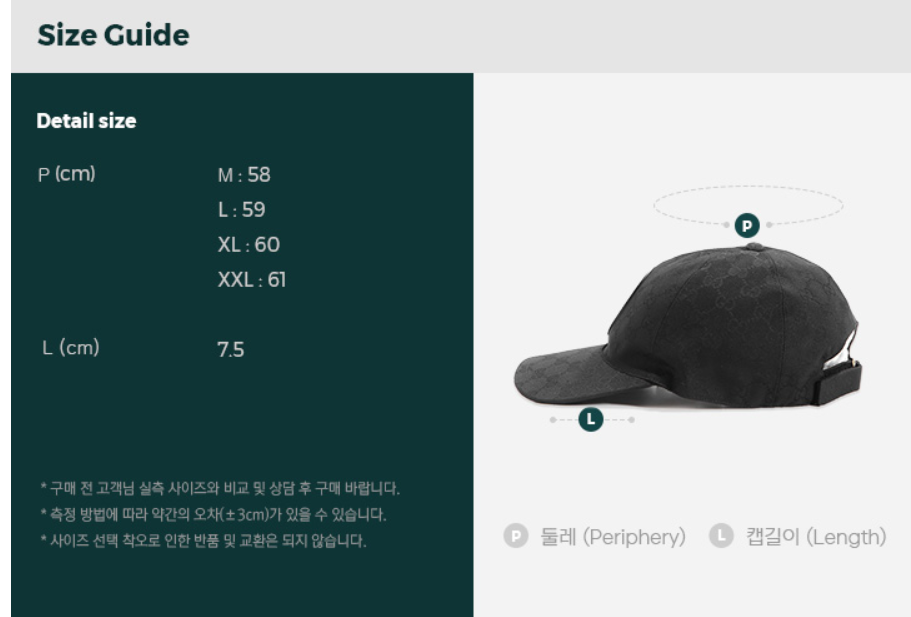Click the L marker below the brim

590,419
